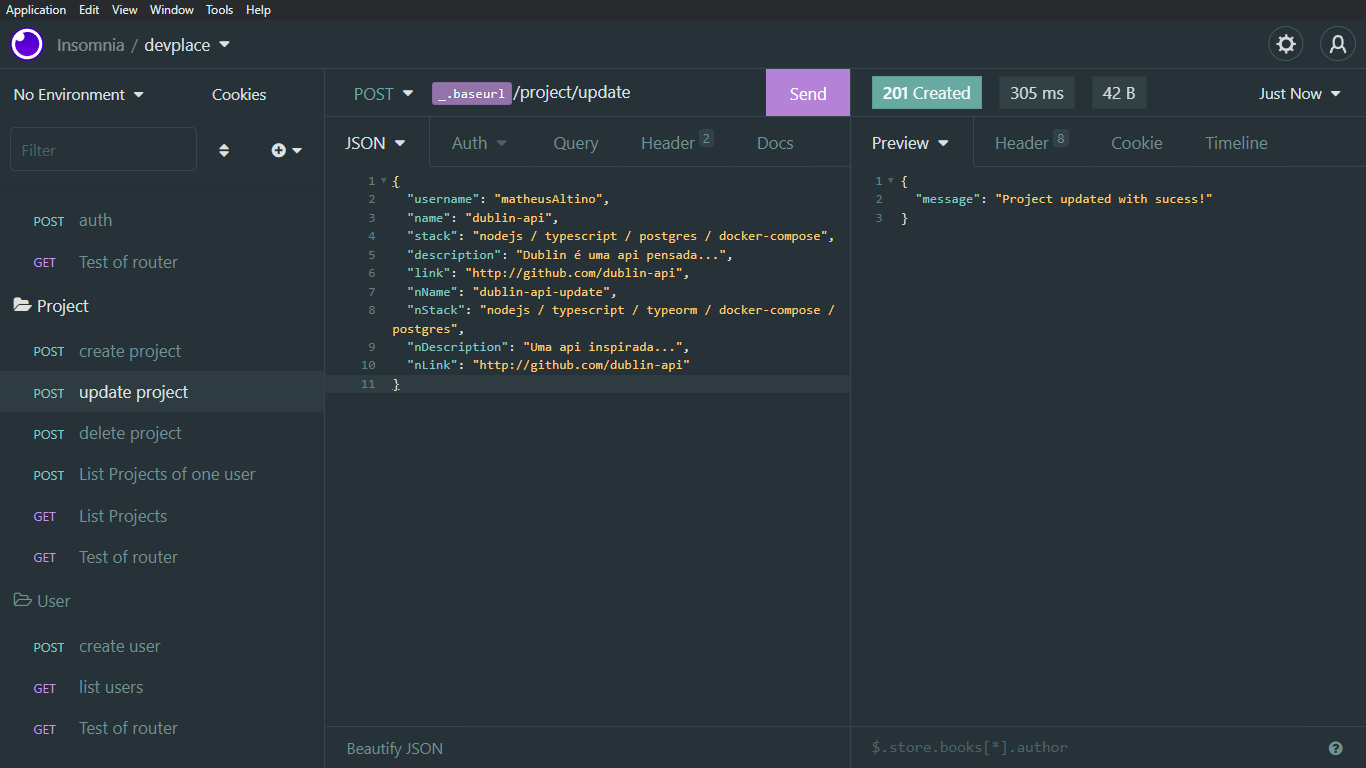The height and width of the screenshot is (768, 1366).
Task: Open the create request plus icon
Action: point(286,150)
